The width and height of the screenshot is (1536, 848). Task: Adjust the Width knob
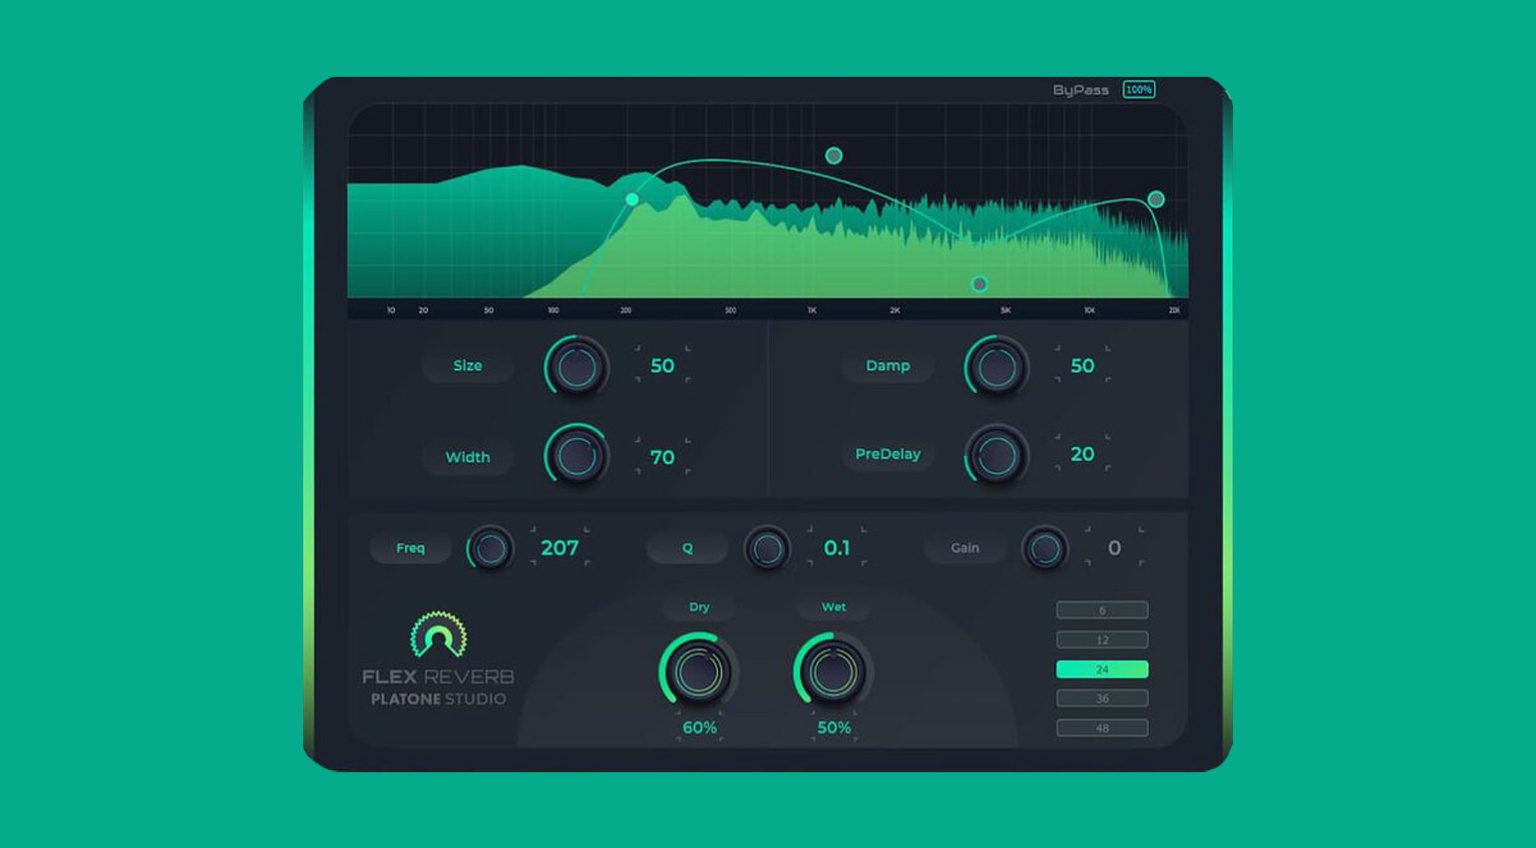pyautogui.click(x=574, y=457)
